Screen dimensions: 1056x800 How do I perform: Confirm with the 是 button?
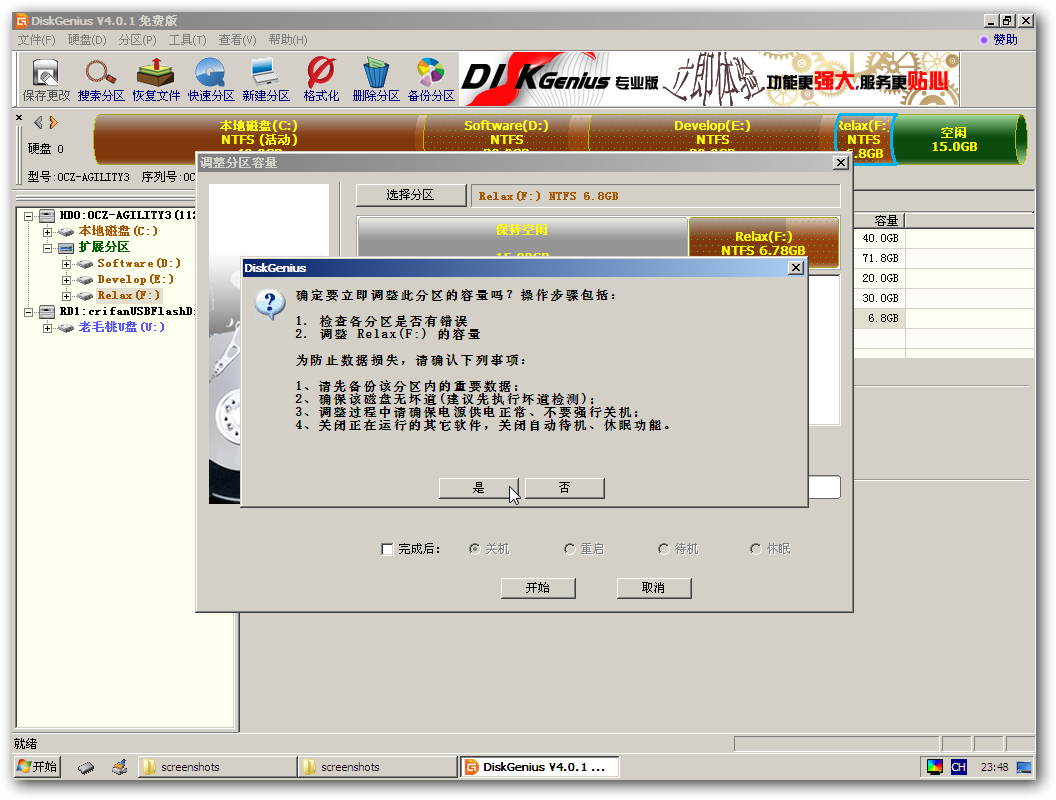(x=478, y=488)
